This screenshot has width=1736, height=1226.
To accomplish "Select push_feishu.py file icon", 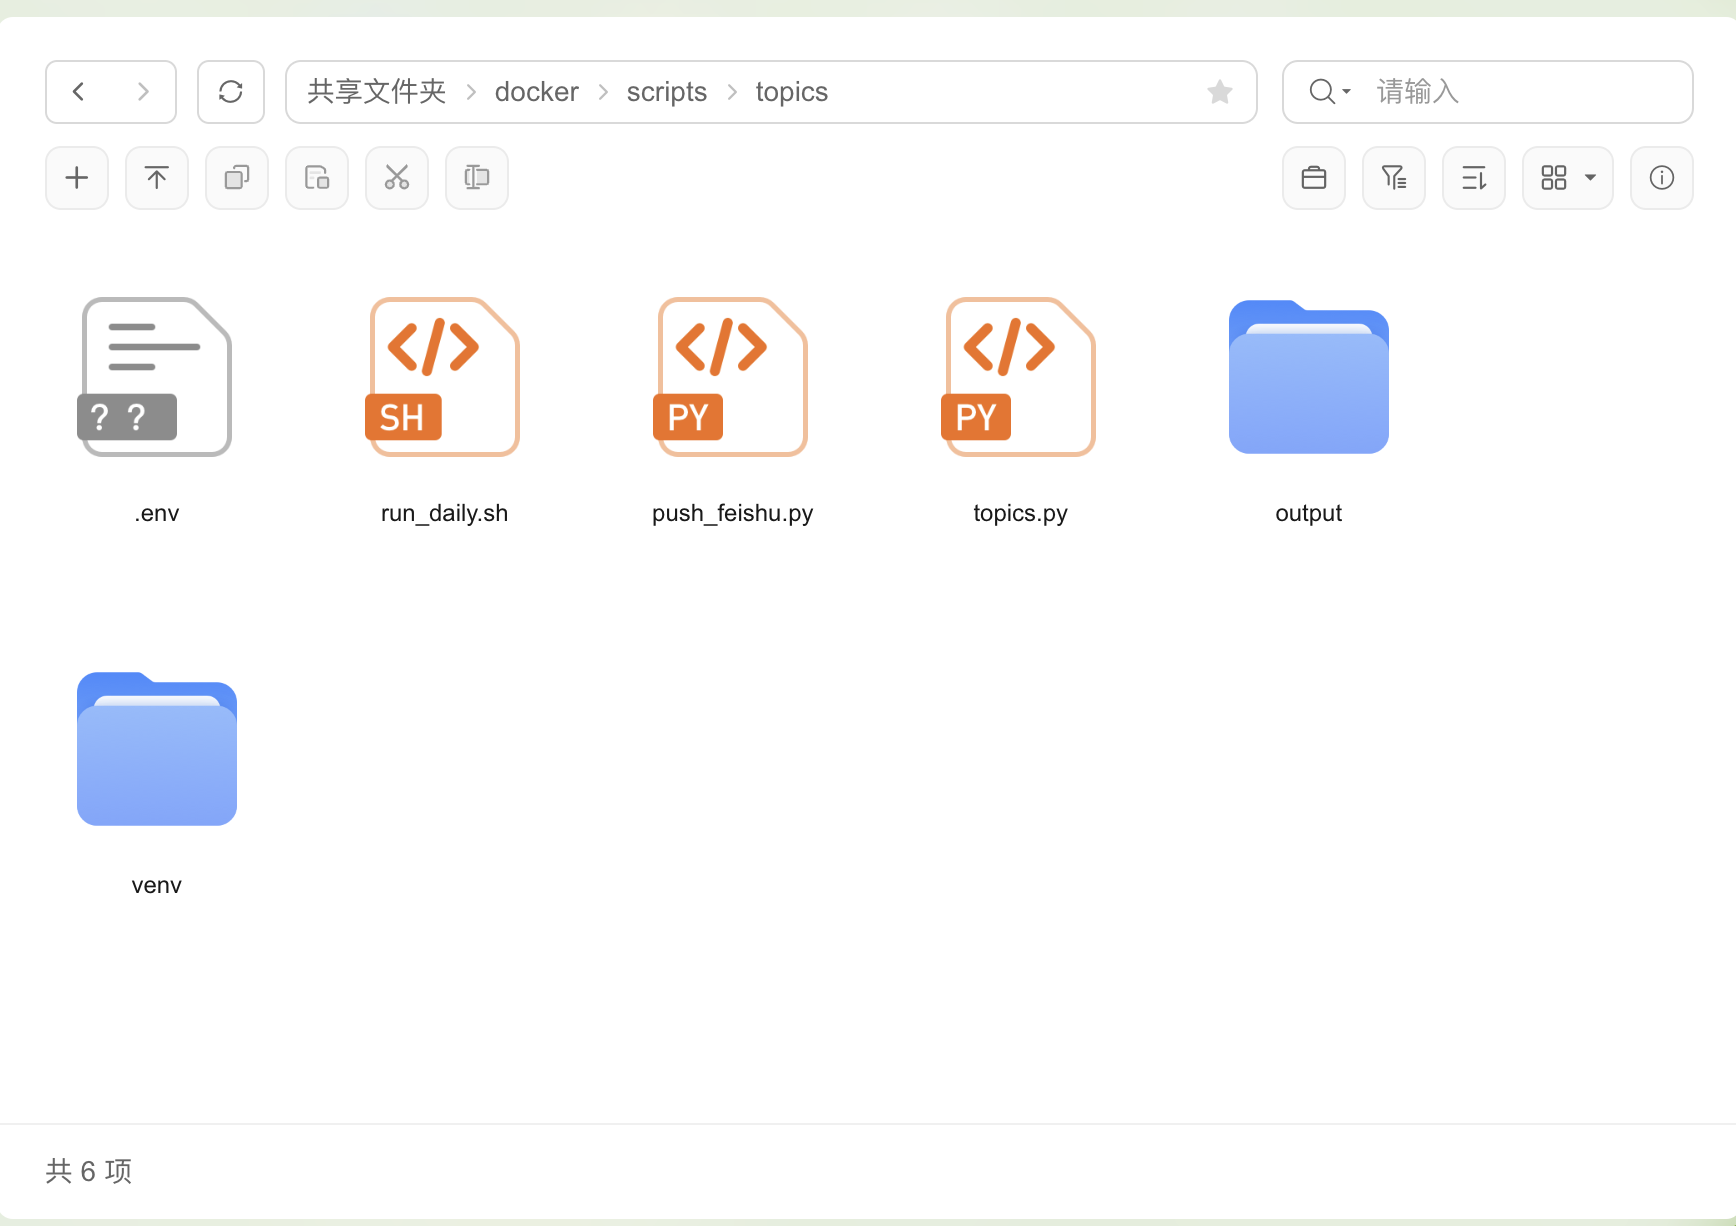I will click(731, 377).
